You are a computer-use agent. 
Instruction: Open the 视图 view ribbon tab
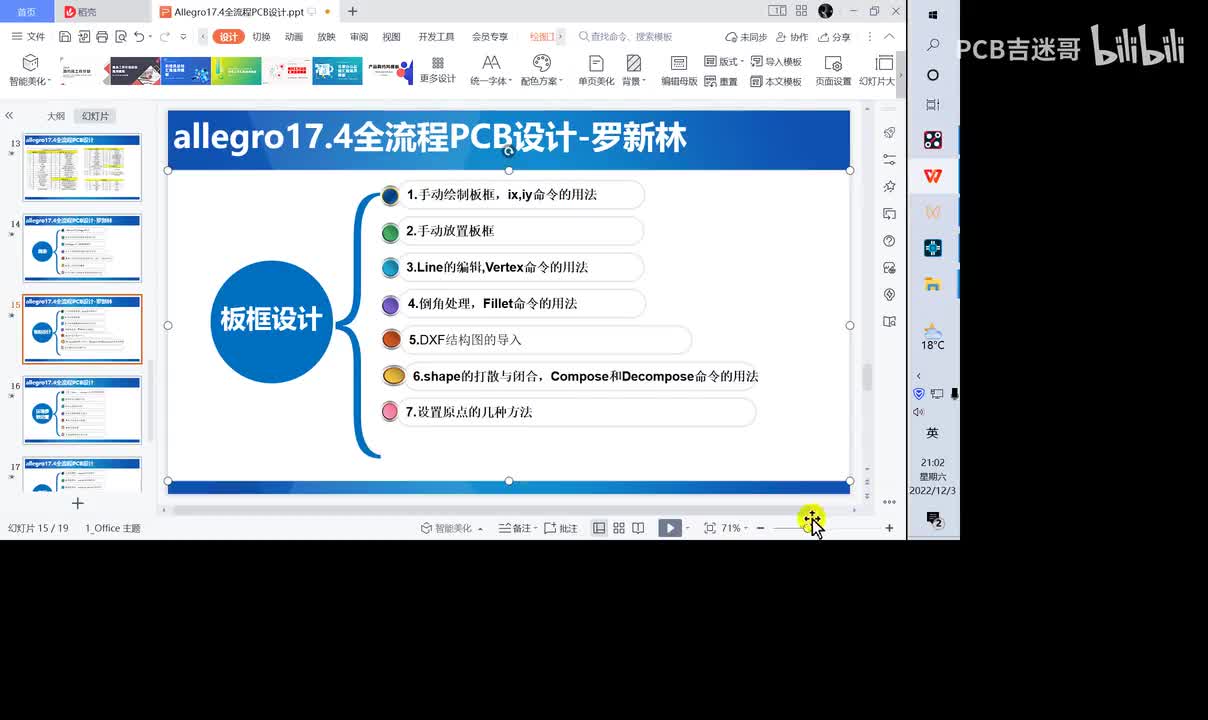[x=391, y=37]
